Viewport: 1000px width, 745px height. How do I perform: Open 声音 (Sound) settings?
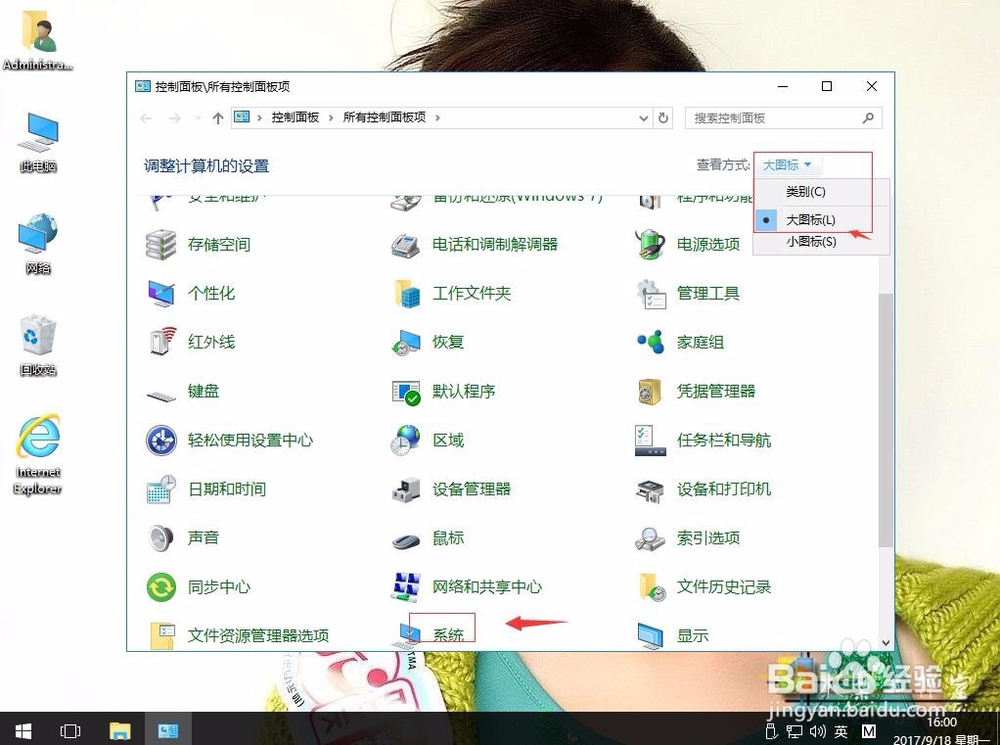pyautogui.click(x=203, y=537)
